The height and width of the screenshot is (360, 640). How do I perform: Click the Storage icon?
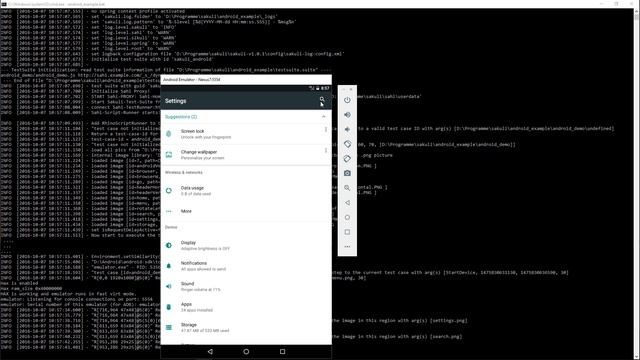(x=169, y=327)
